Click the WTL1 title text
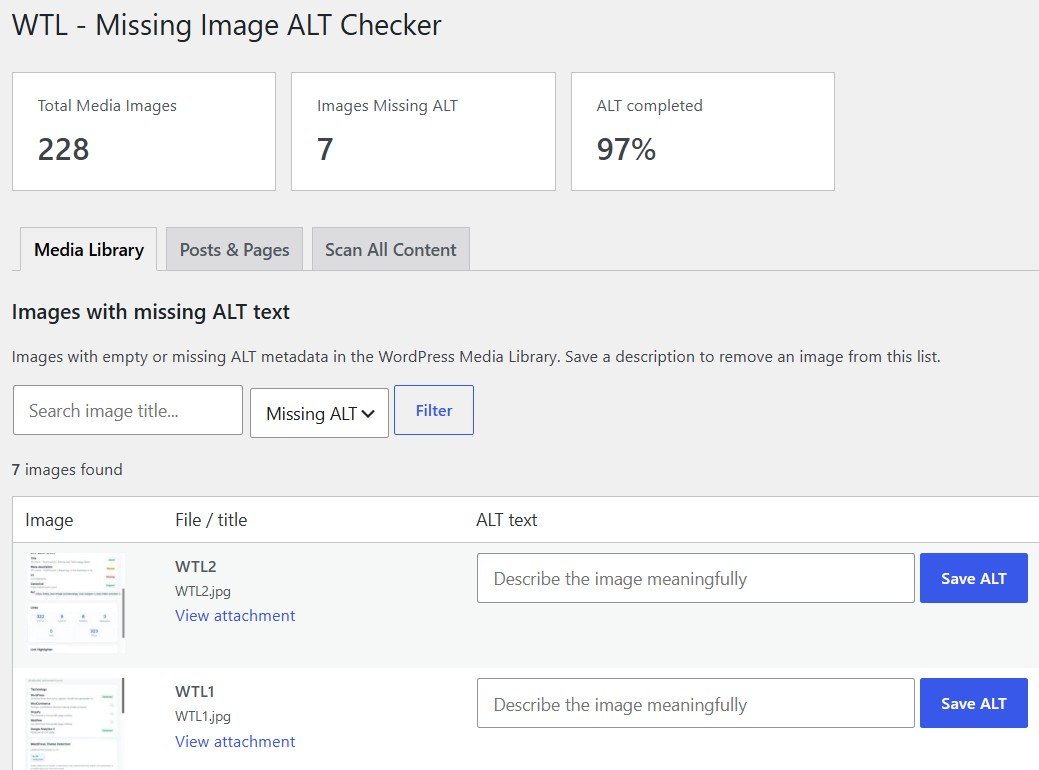 [195, 692]
